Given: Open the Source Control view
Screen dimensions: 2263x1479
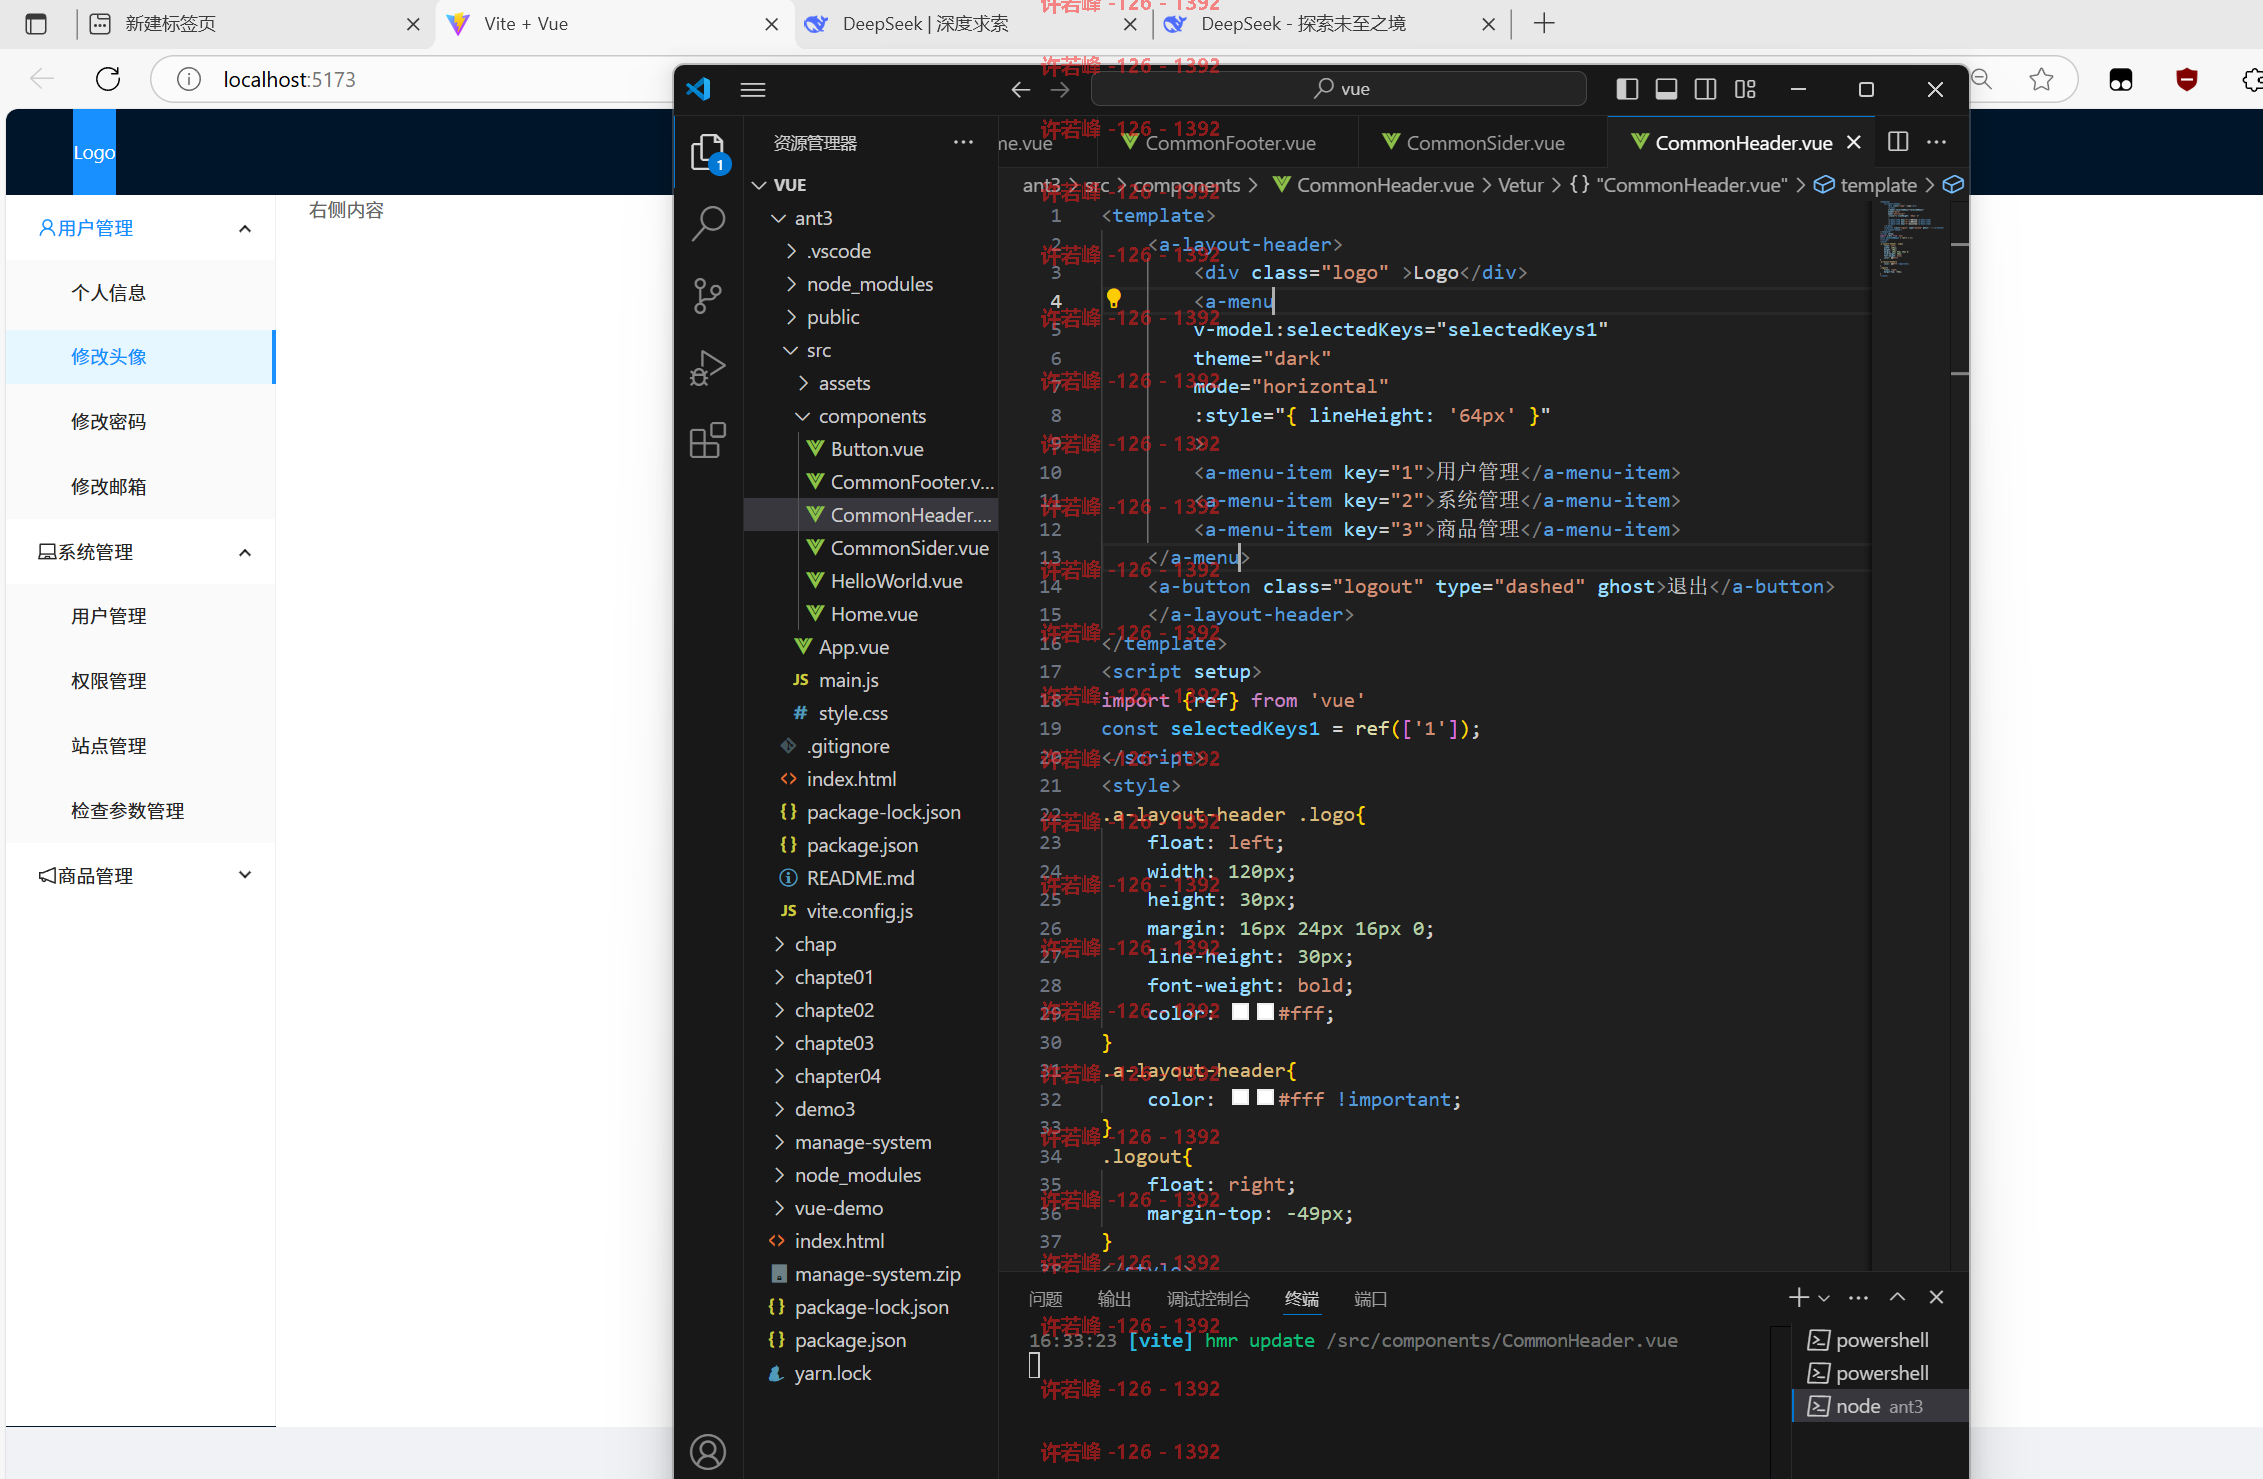Looking at the screenshot, I should point(708,295).
